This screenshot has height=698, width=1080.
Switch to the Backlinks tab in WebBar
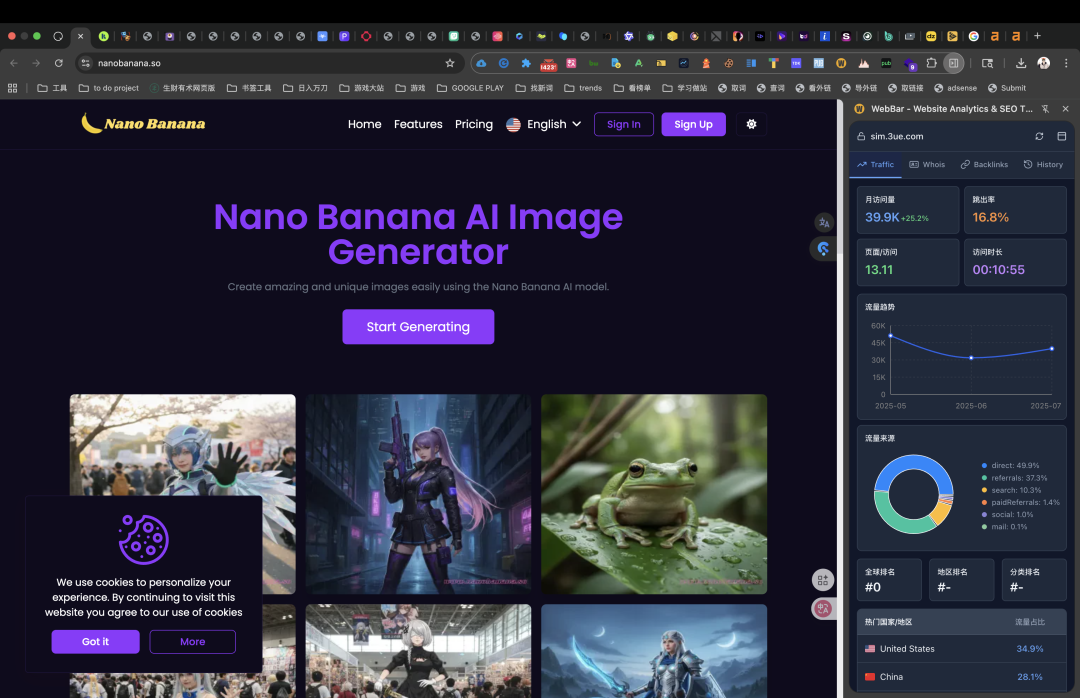point(984,165)
